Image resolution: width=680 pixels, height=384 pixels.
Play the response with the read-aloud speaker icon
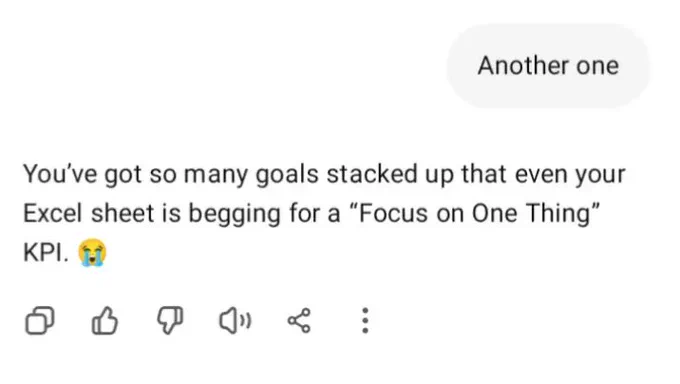pos(235,321)
